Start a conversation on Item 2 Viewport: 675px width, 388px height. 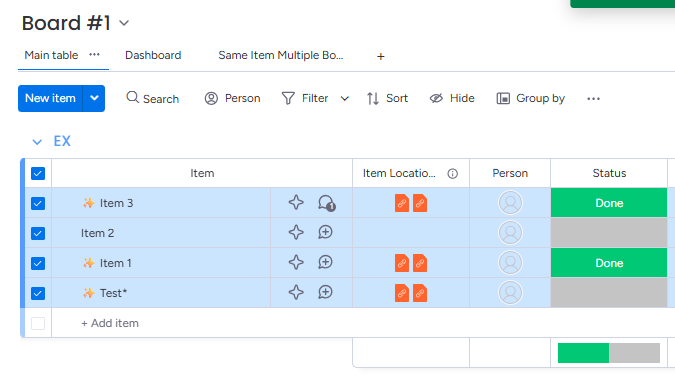[x=325, y=233]
